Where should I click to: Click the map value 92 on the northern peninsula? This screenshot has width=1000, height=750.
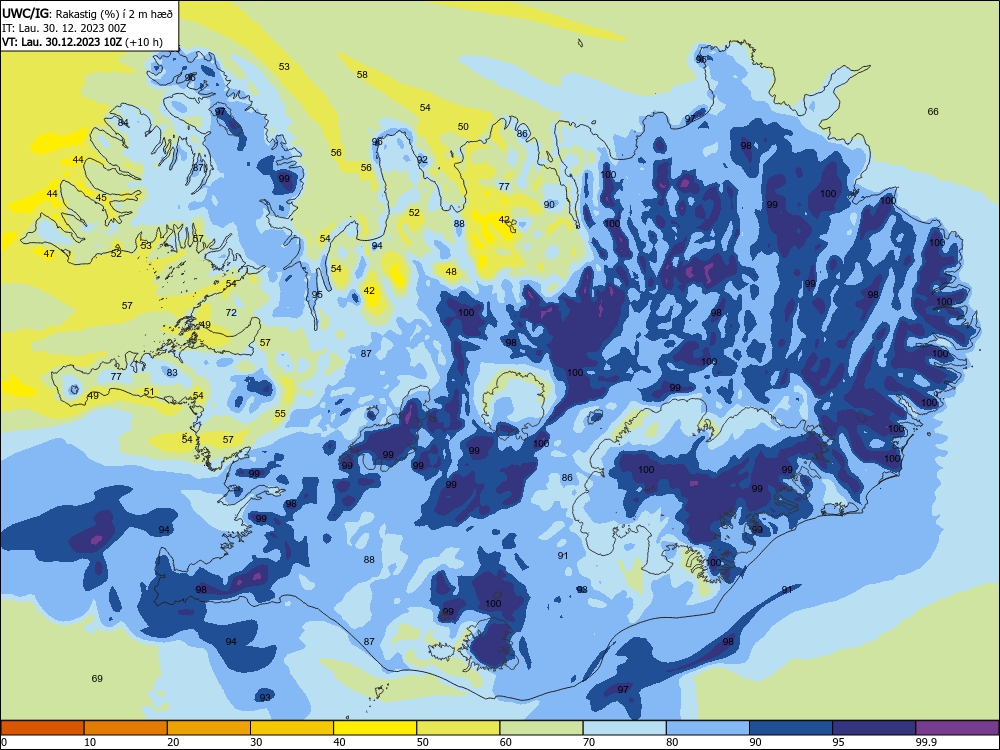(x=422, y=159)
